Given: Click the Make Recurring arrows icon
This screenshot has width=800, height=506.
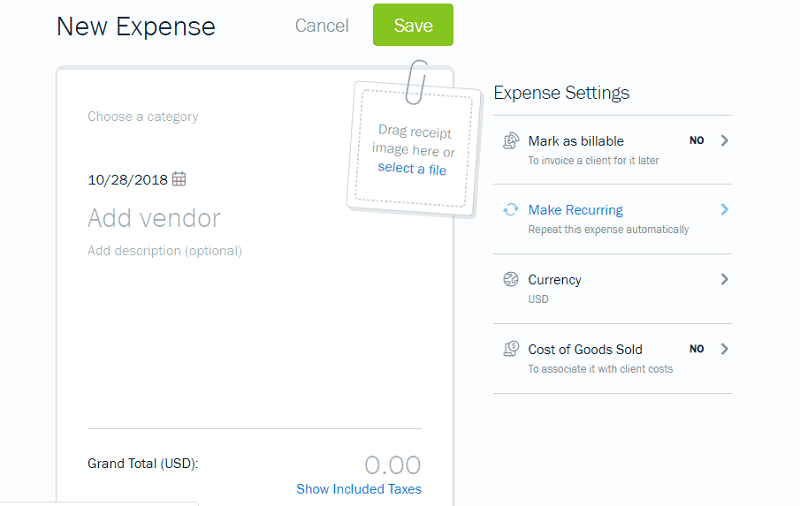Looking at the screenshot, I should pos(511,210).
